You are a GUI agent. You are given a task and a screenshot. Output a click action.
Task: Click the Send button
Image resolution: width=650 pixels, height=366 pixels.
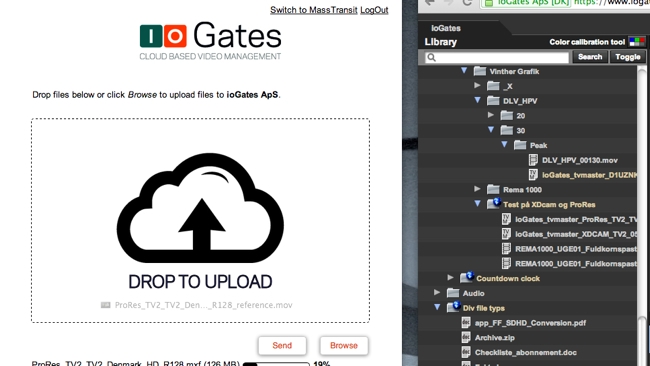click(x=282, y=345)
